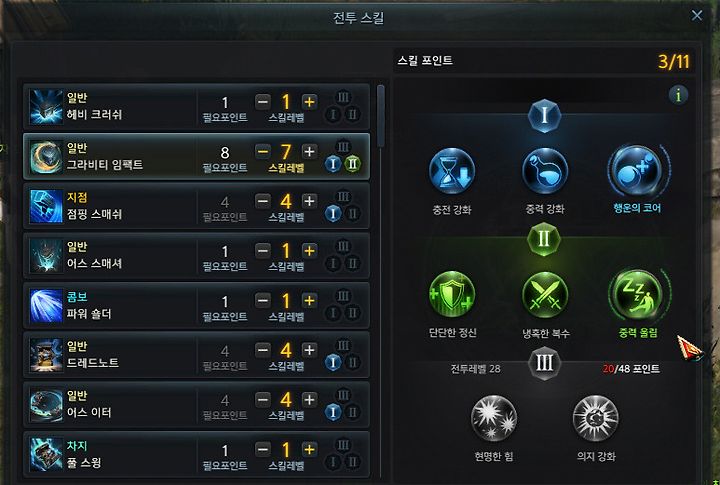Increase 풀 스윙 skill level with plus

coord(309,449)
